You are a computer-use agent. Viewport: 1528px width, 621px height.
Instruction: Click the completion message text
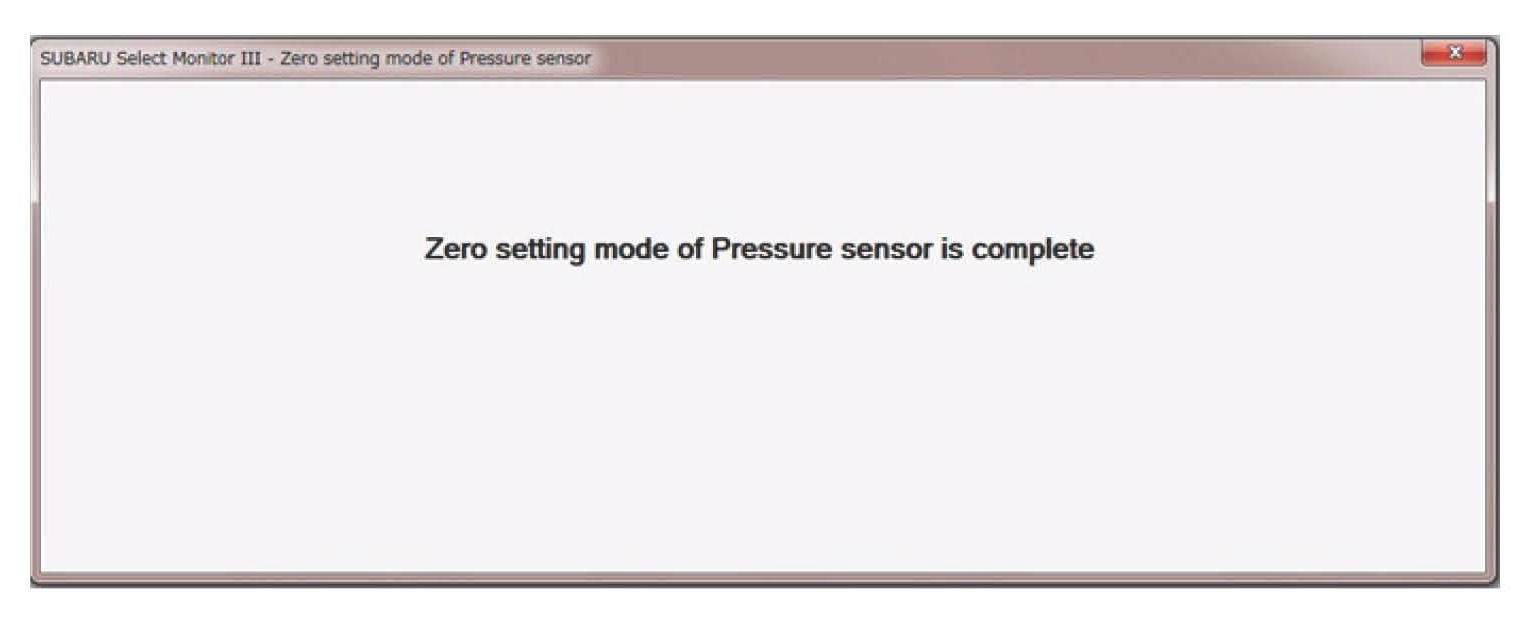coord(759,249)
